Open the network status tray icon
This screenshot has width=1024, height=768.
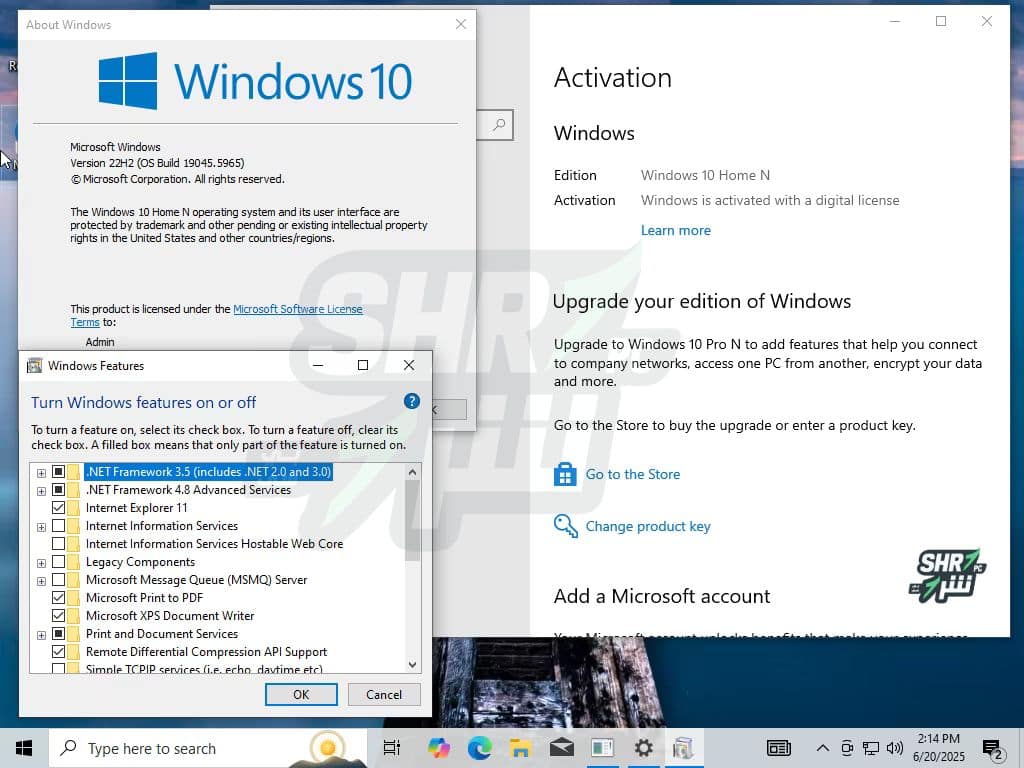871,748
